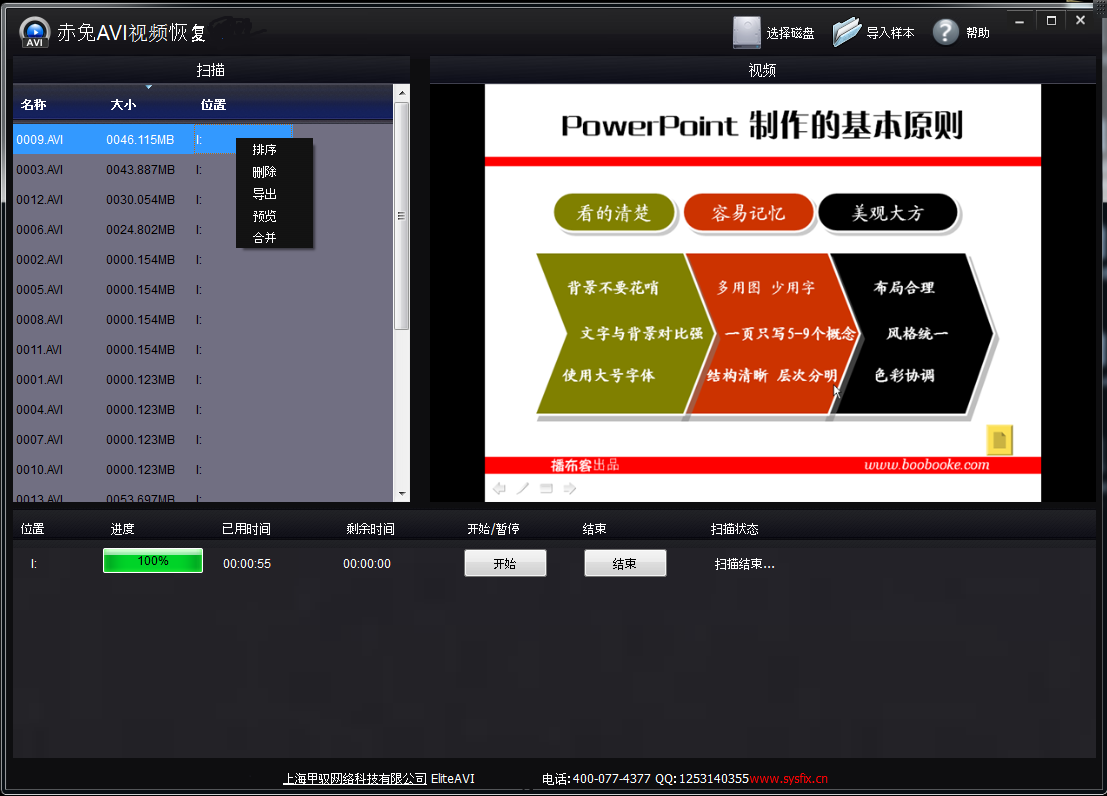Select file 0009.AVI
This screenshot has width=1107, height=796.
tap(40, 140)
